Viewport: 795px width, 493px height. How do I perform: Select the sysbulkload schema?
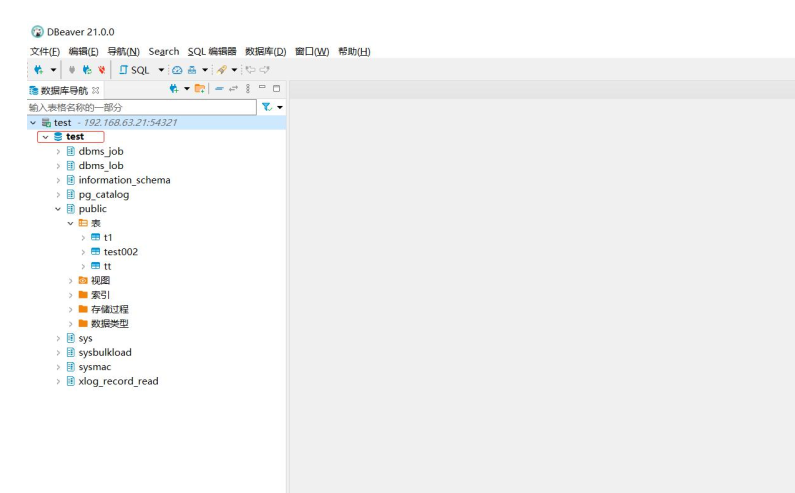click(105, 353)
